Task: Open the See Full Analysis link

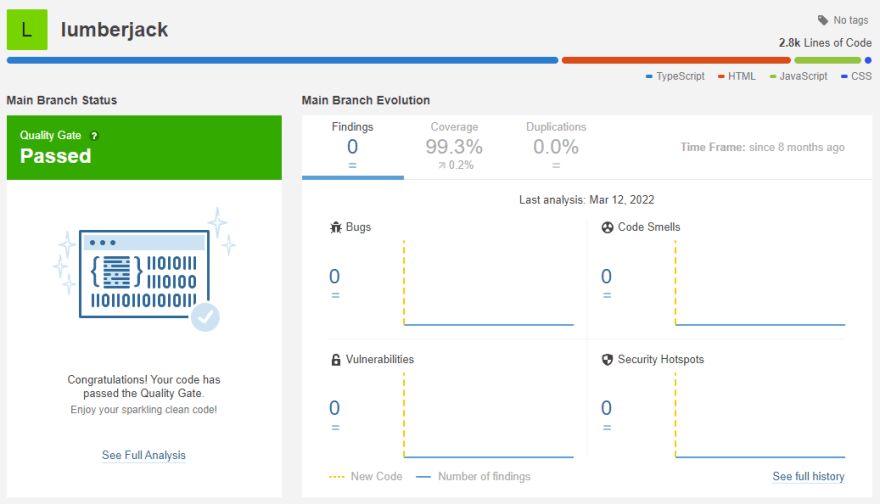Action: pyautogui.click(x=144, y=455)
